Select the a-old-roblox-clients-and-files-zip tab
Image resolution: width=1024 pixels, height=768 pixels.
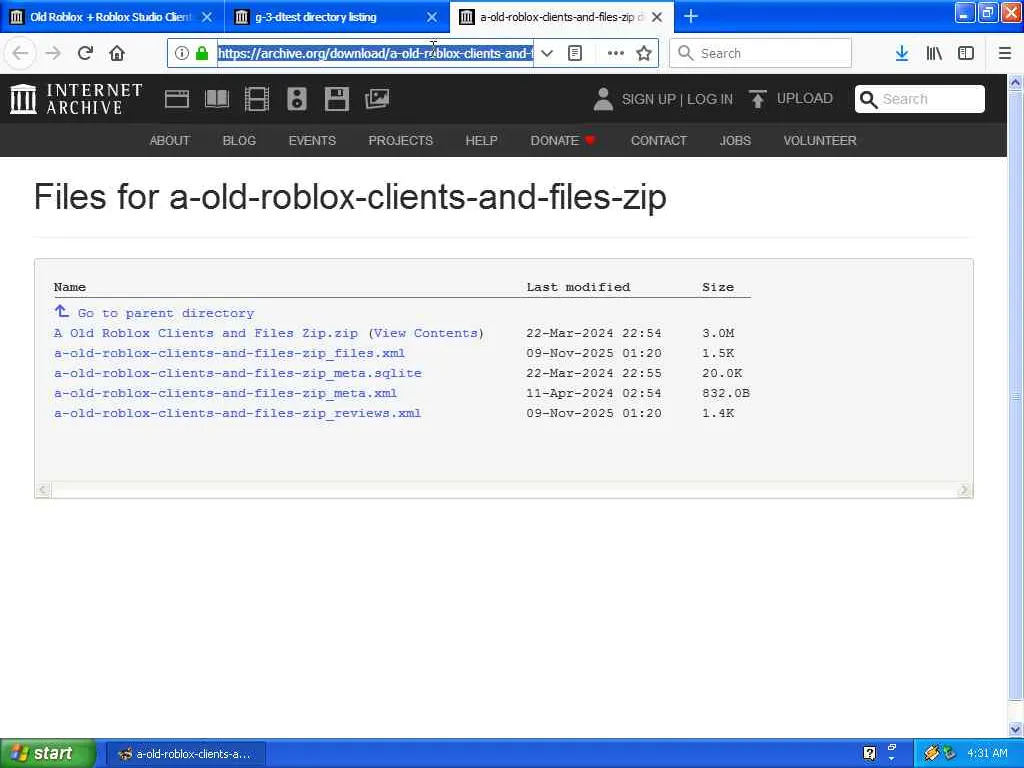click(562, 17)
